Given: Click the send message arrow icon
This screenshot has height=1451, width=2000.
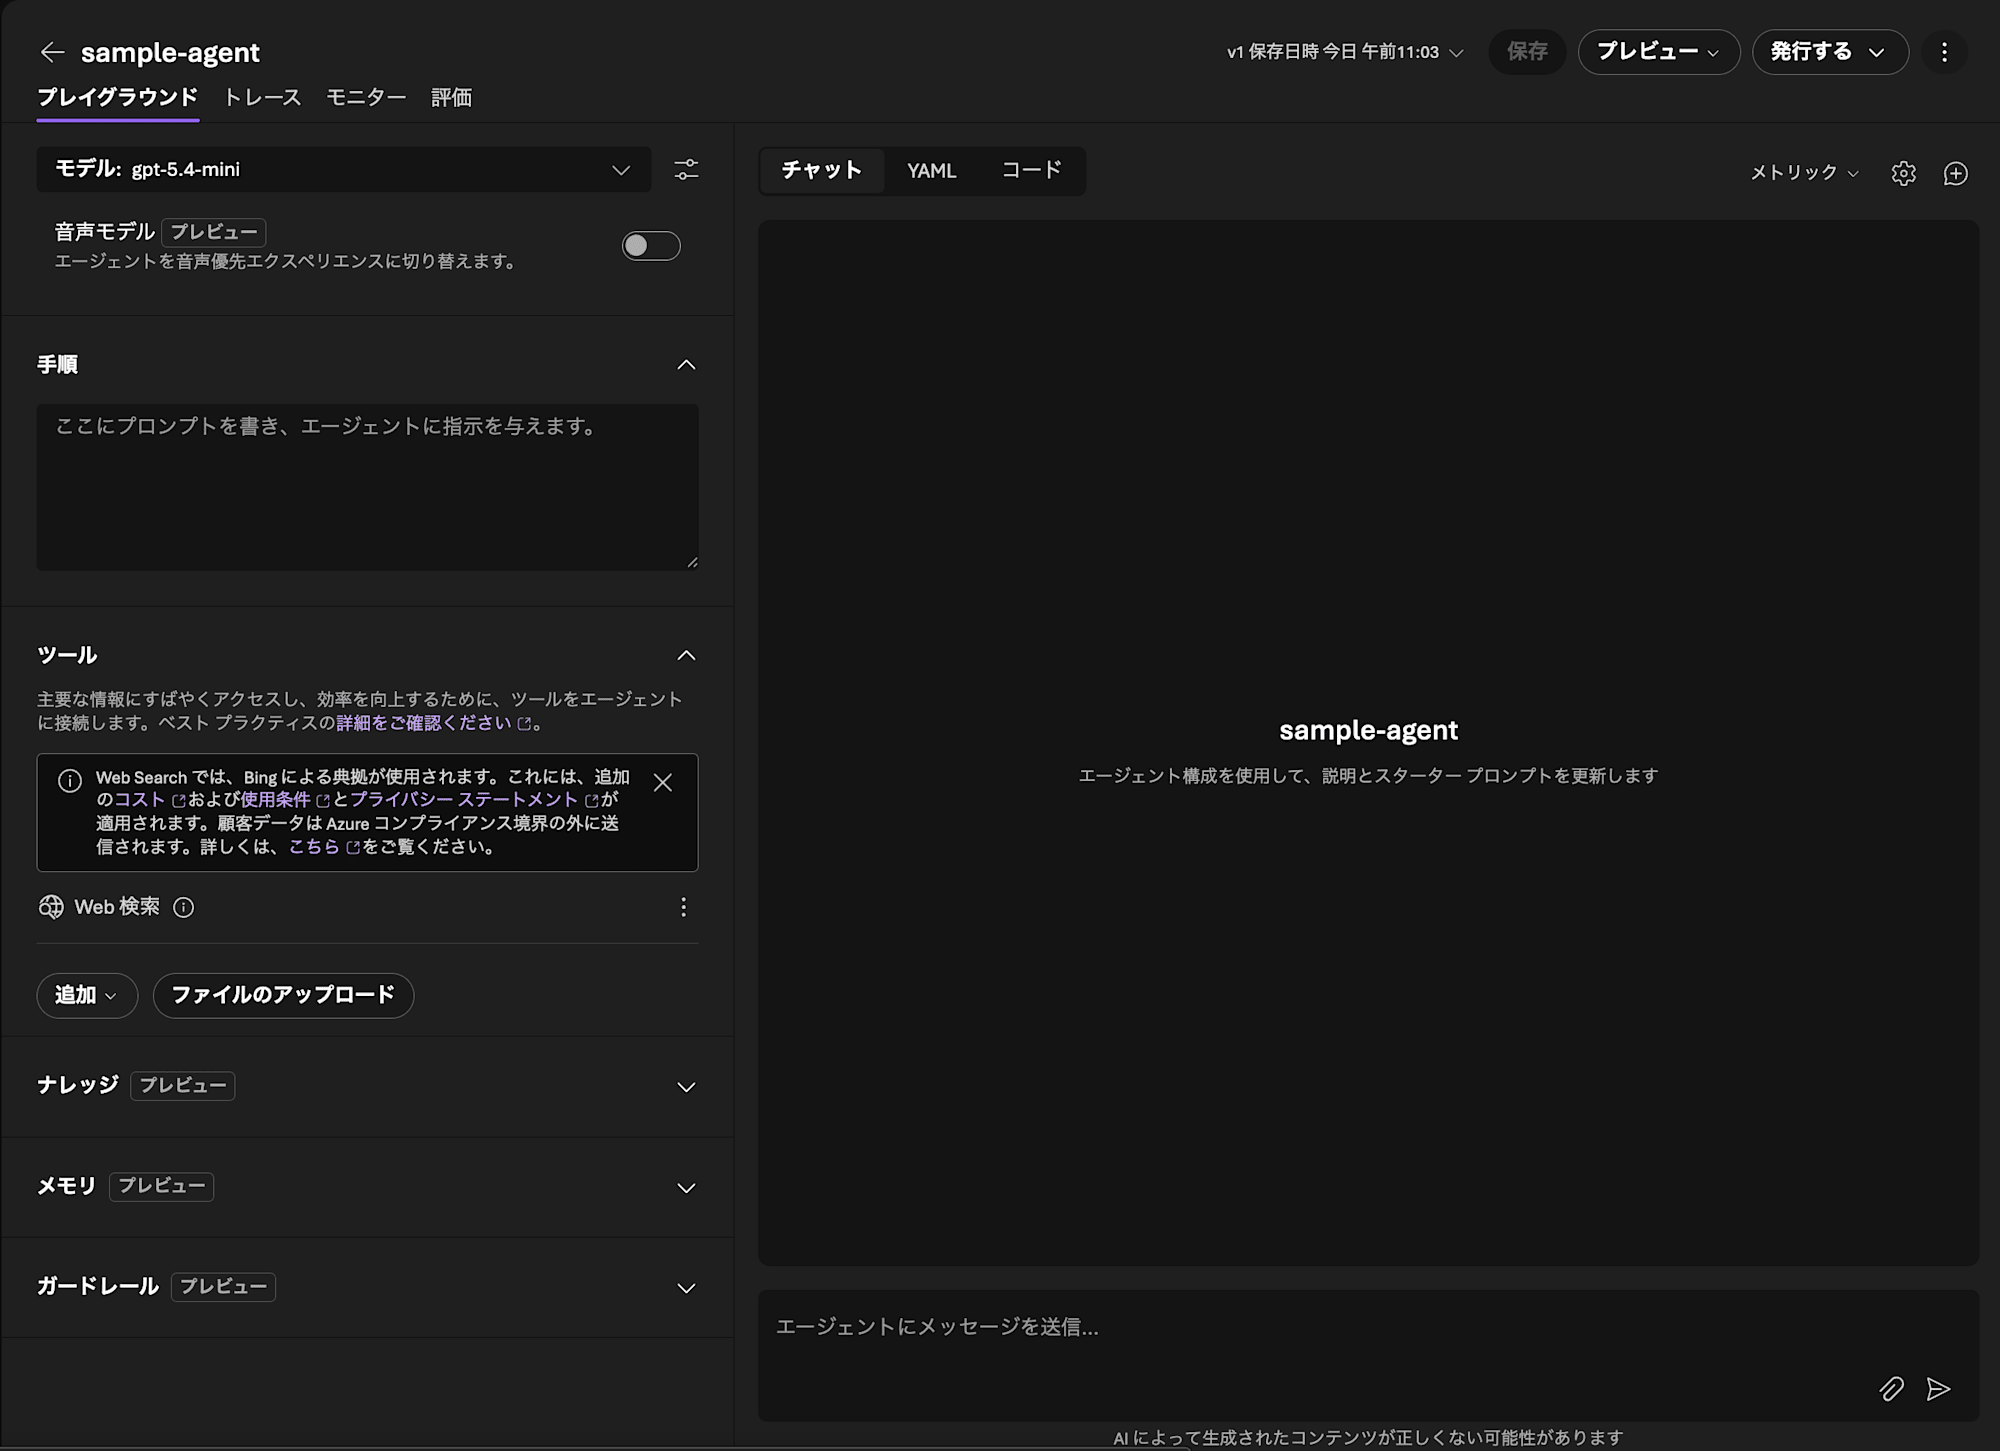Looking at the screenshot, I should tap(1938, 1389).
